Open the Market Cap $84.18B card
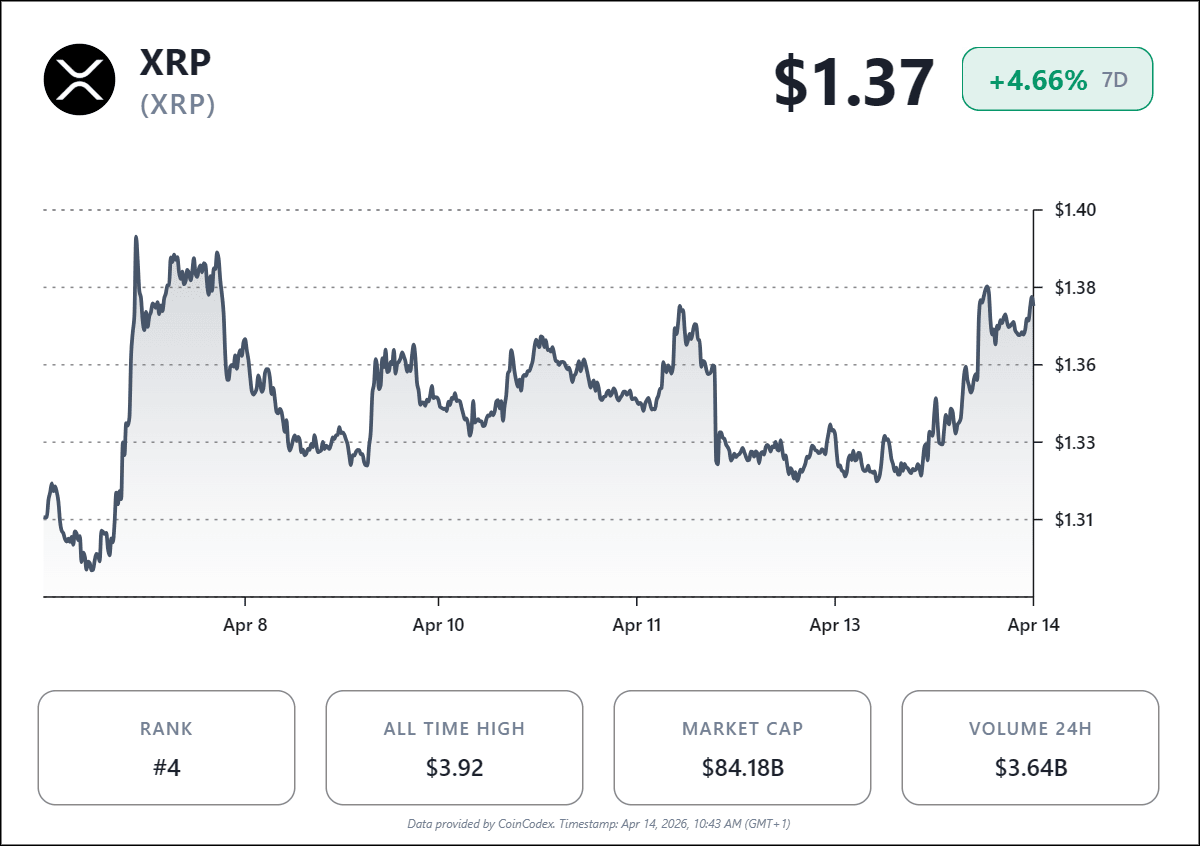 tap(742, 747)
